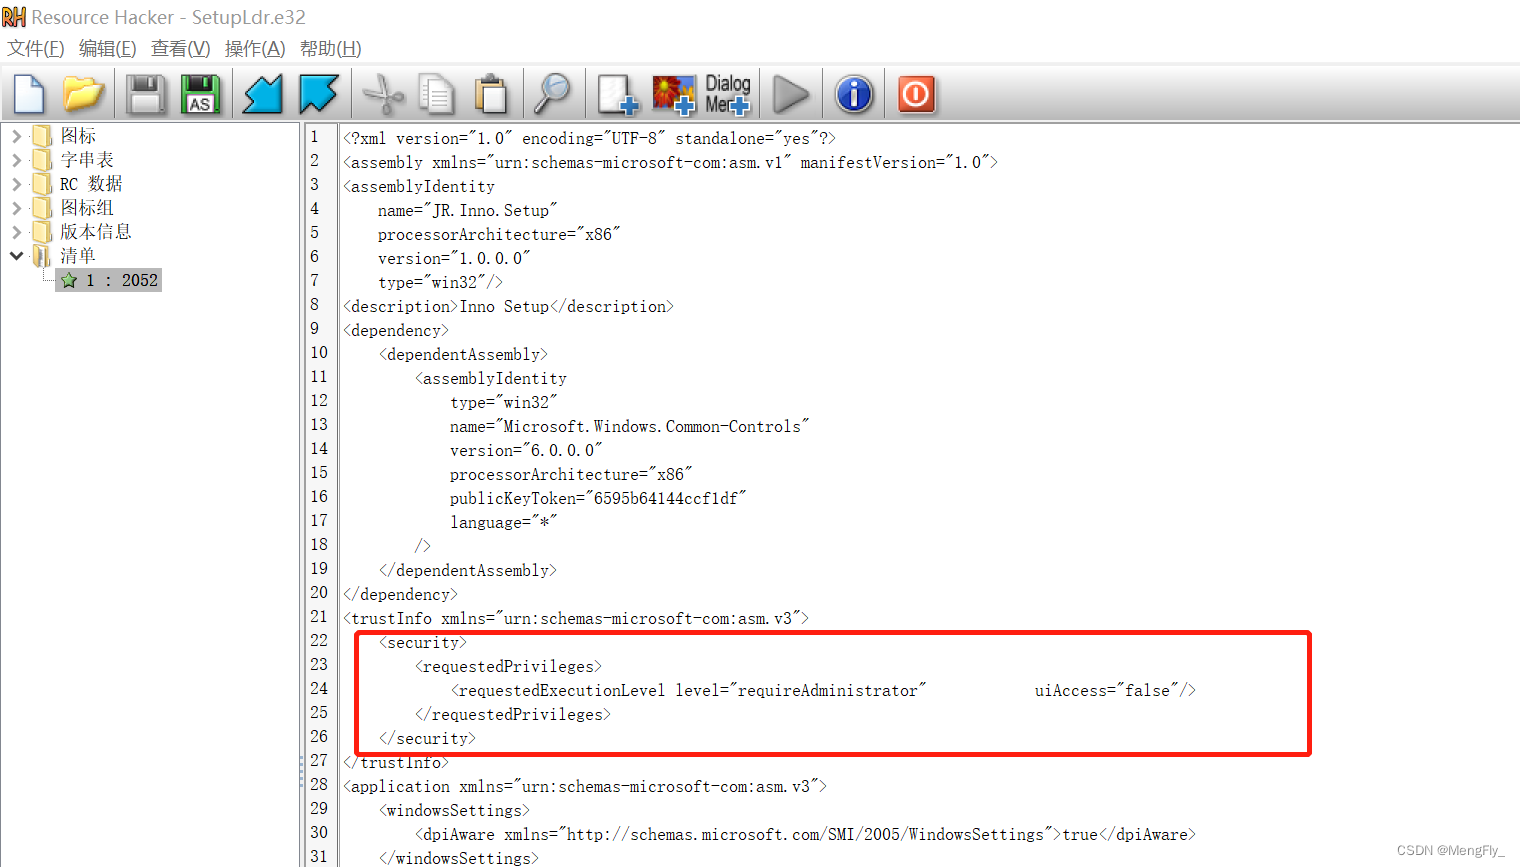This screenshot has height=867, width=1520.
Task: Click the Resource Hacker title icon
Action: [14, 17]
